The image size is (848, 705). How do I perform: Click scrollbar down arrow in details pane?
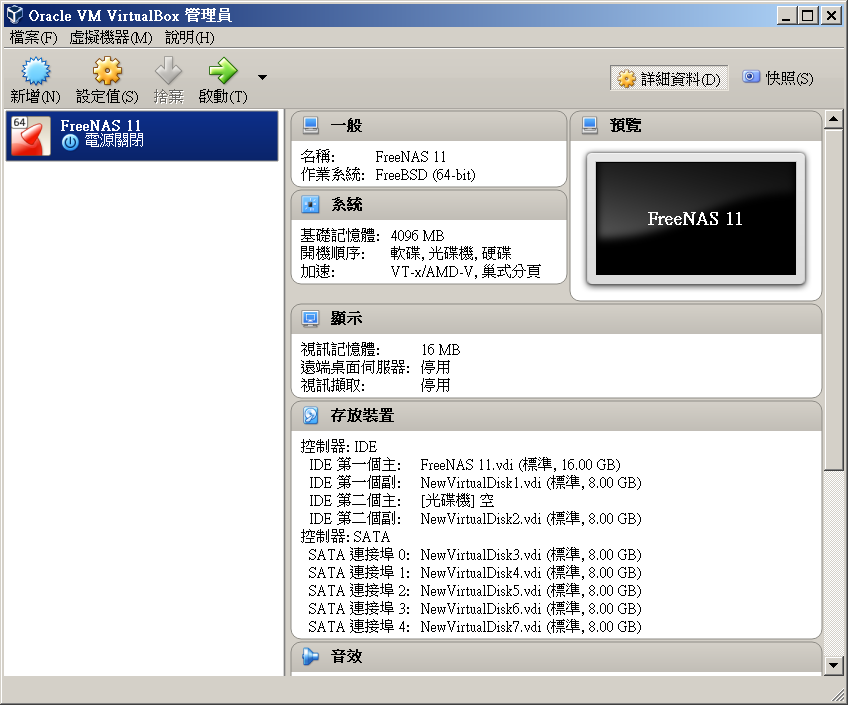pyautogui.click(x=833, y=666)
